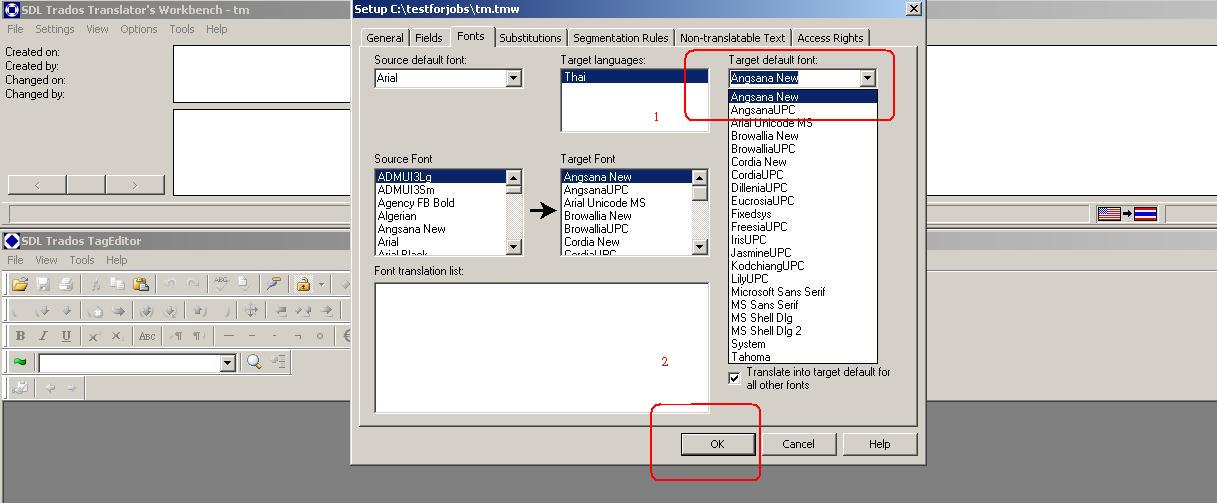Open Workbench Settings menu
Viewport: 1217px width, 503px height.
[x=55, y=29]
